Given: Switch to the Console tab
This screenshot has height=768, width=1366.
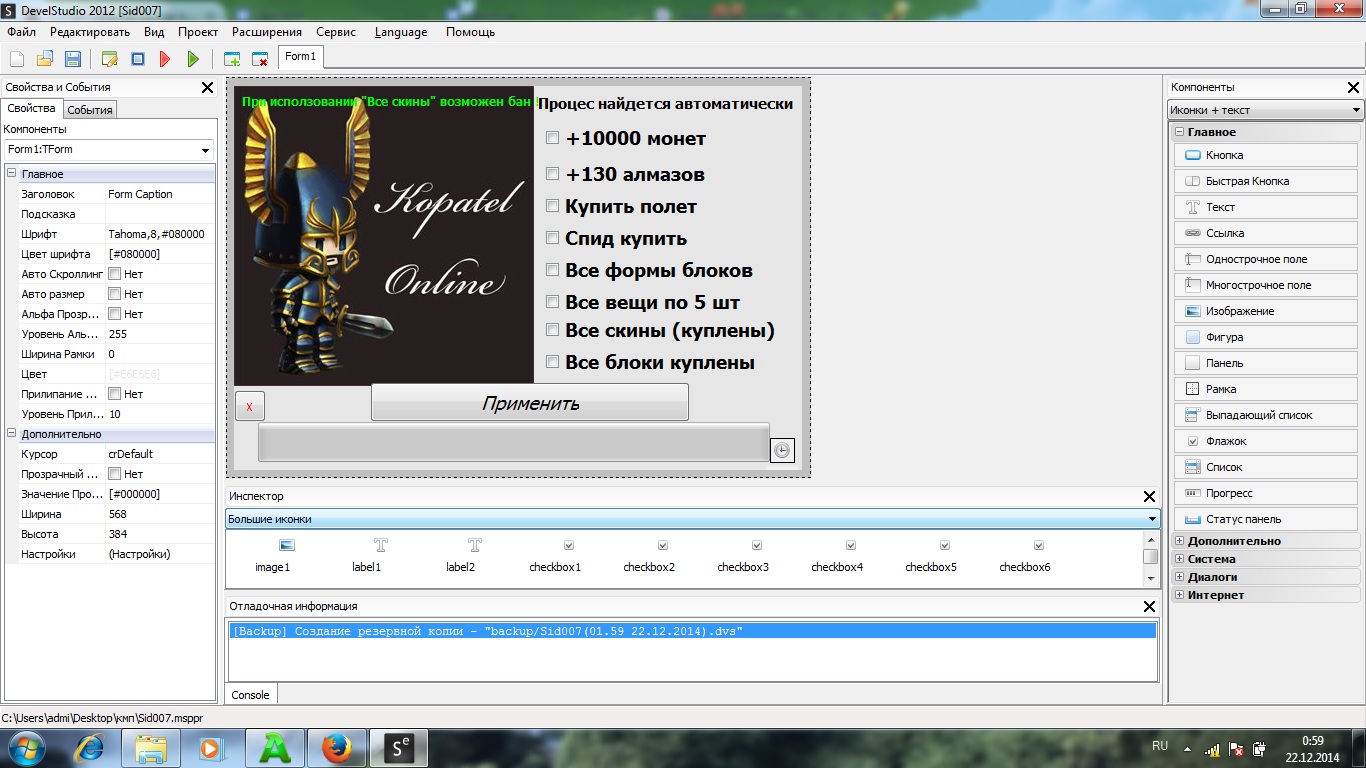Looking at the screenshot, I should click(251, 695).
